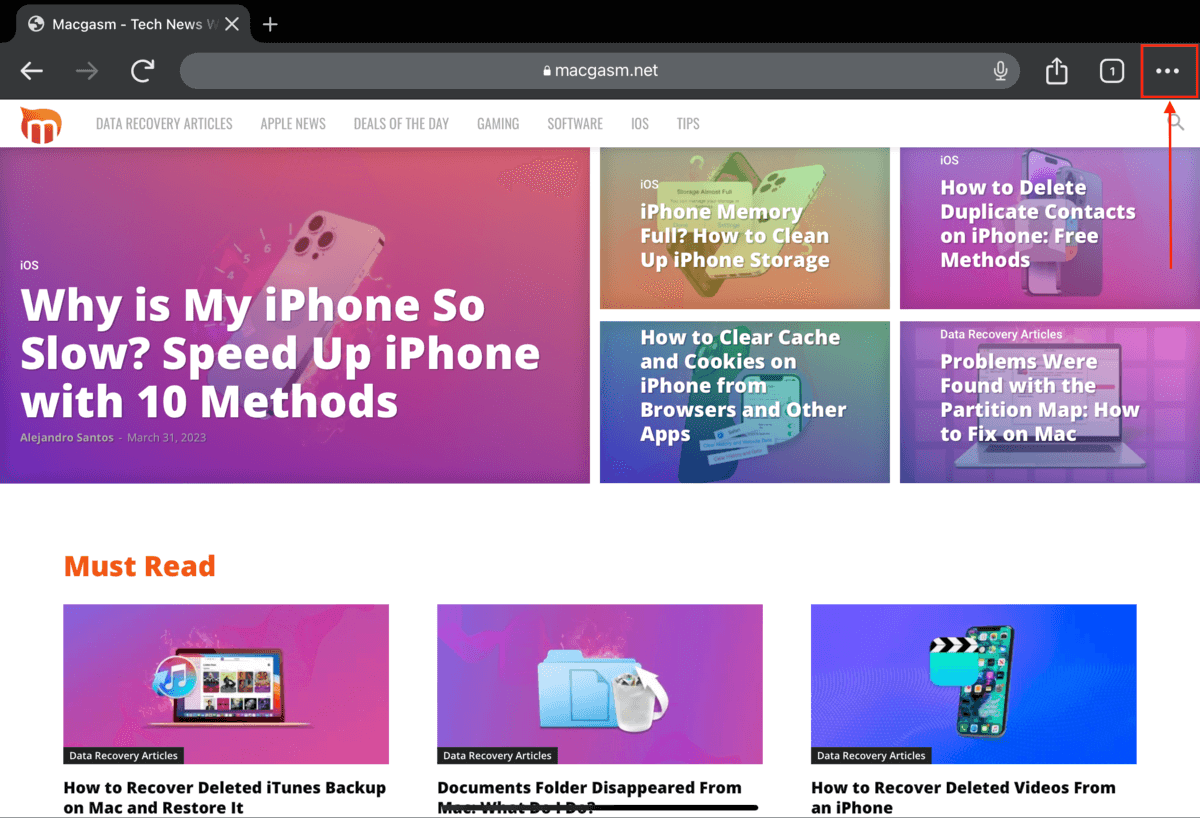The height and width of the screenshot is (818, 1200).
Task: Select Gaming in the navigation bar
Action: [498, 124]
